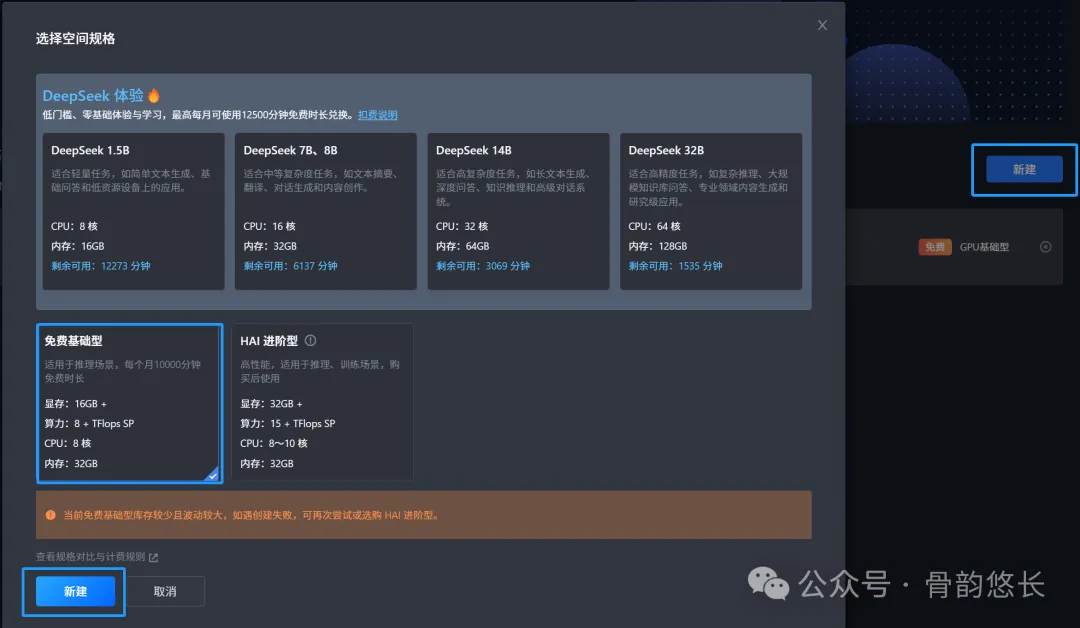Click 显存: 16GB + in 免费基础型
The width and height of the screenshot is (1080, 628).
76,404
